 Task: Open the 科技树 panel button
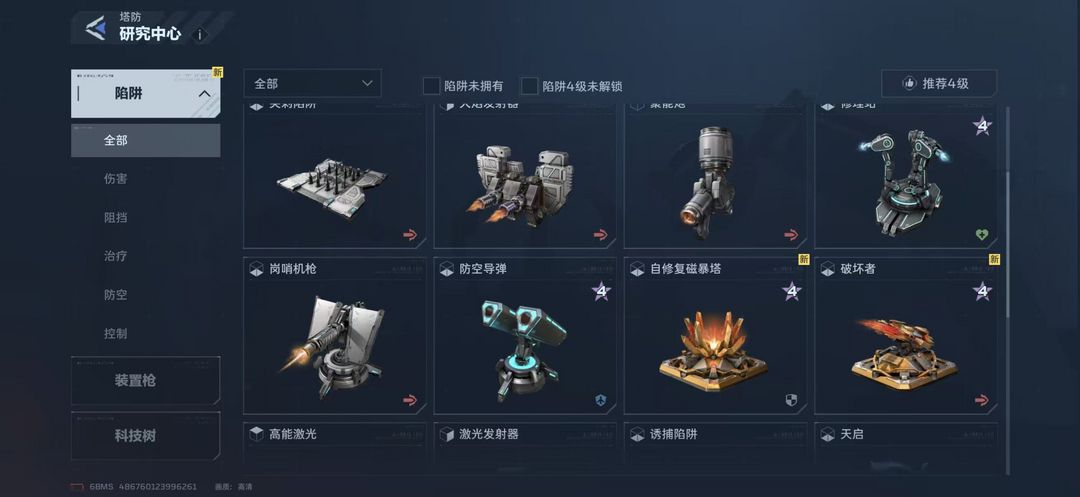(x=145, y=436)
